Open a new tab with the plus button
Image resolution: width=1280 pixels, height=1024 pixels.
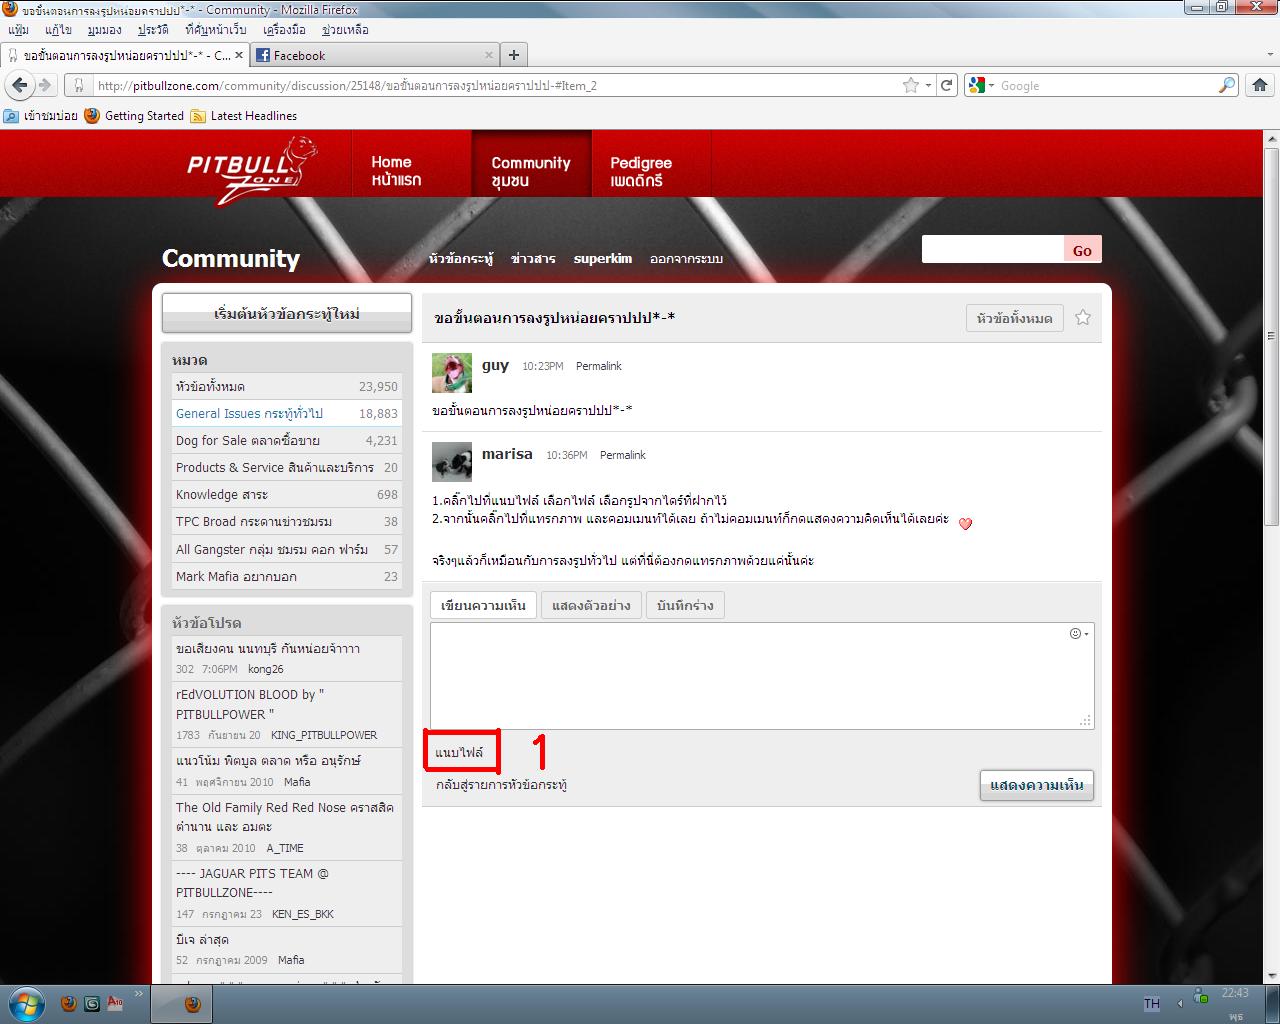click(513, 55)
